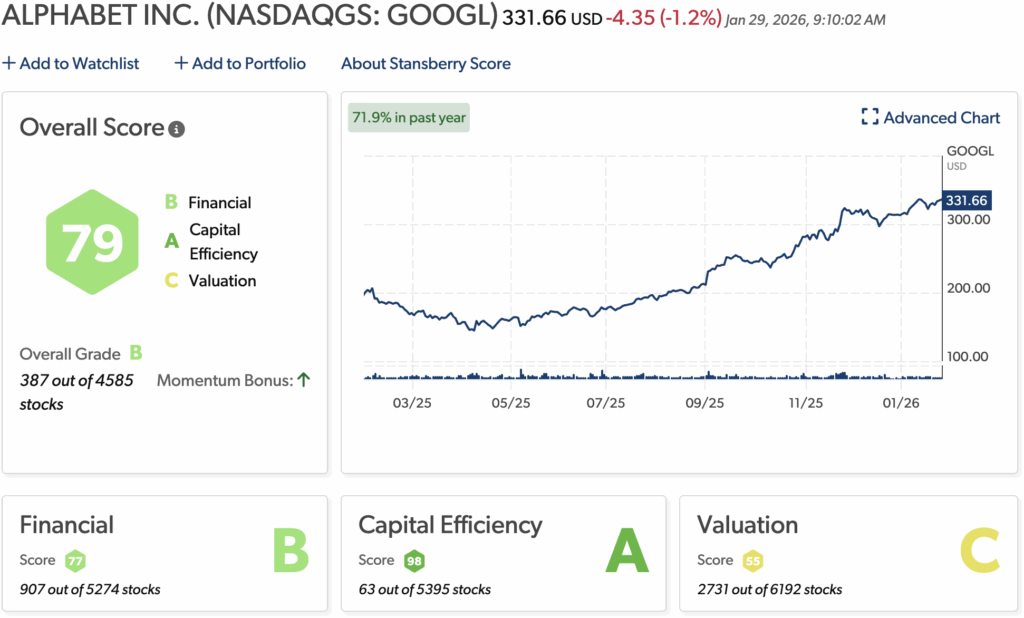1024x618 pixels.
Task: Click the 331.66 price label on chart
Action: (x=966, y=201)
